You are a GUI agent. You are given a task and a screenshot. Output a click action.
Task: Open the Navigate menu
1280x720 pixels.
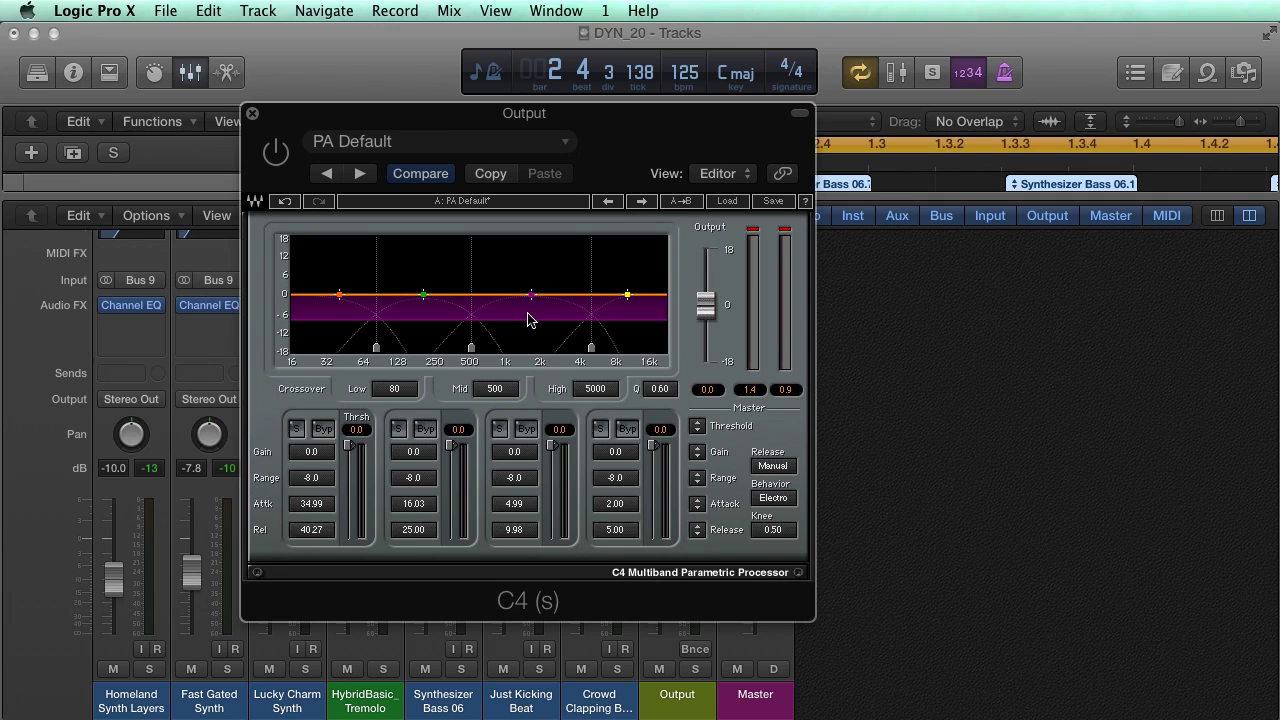click(324, 11)
